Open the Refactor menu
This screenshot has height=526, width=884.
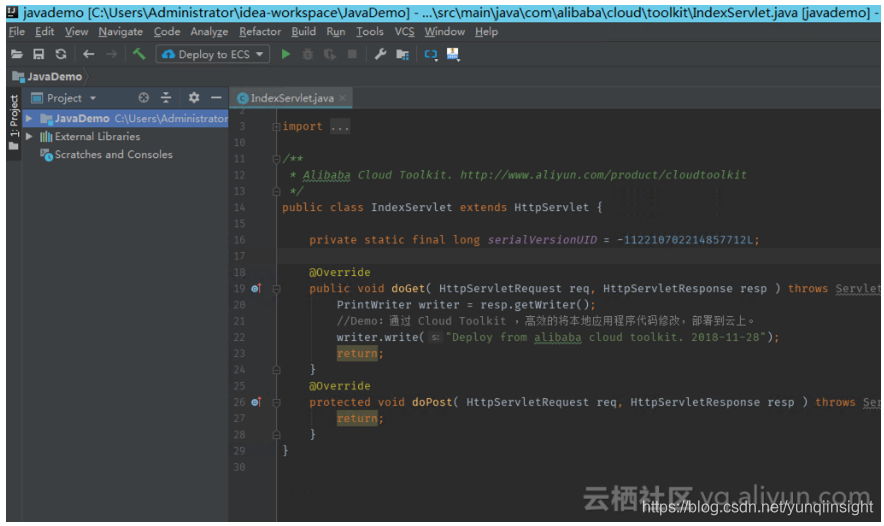pos(260,32)
